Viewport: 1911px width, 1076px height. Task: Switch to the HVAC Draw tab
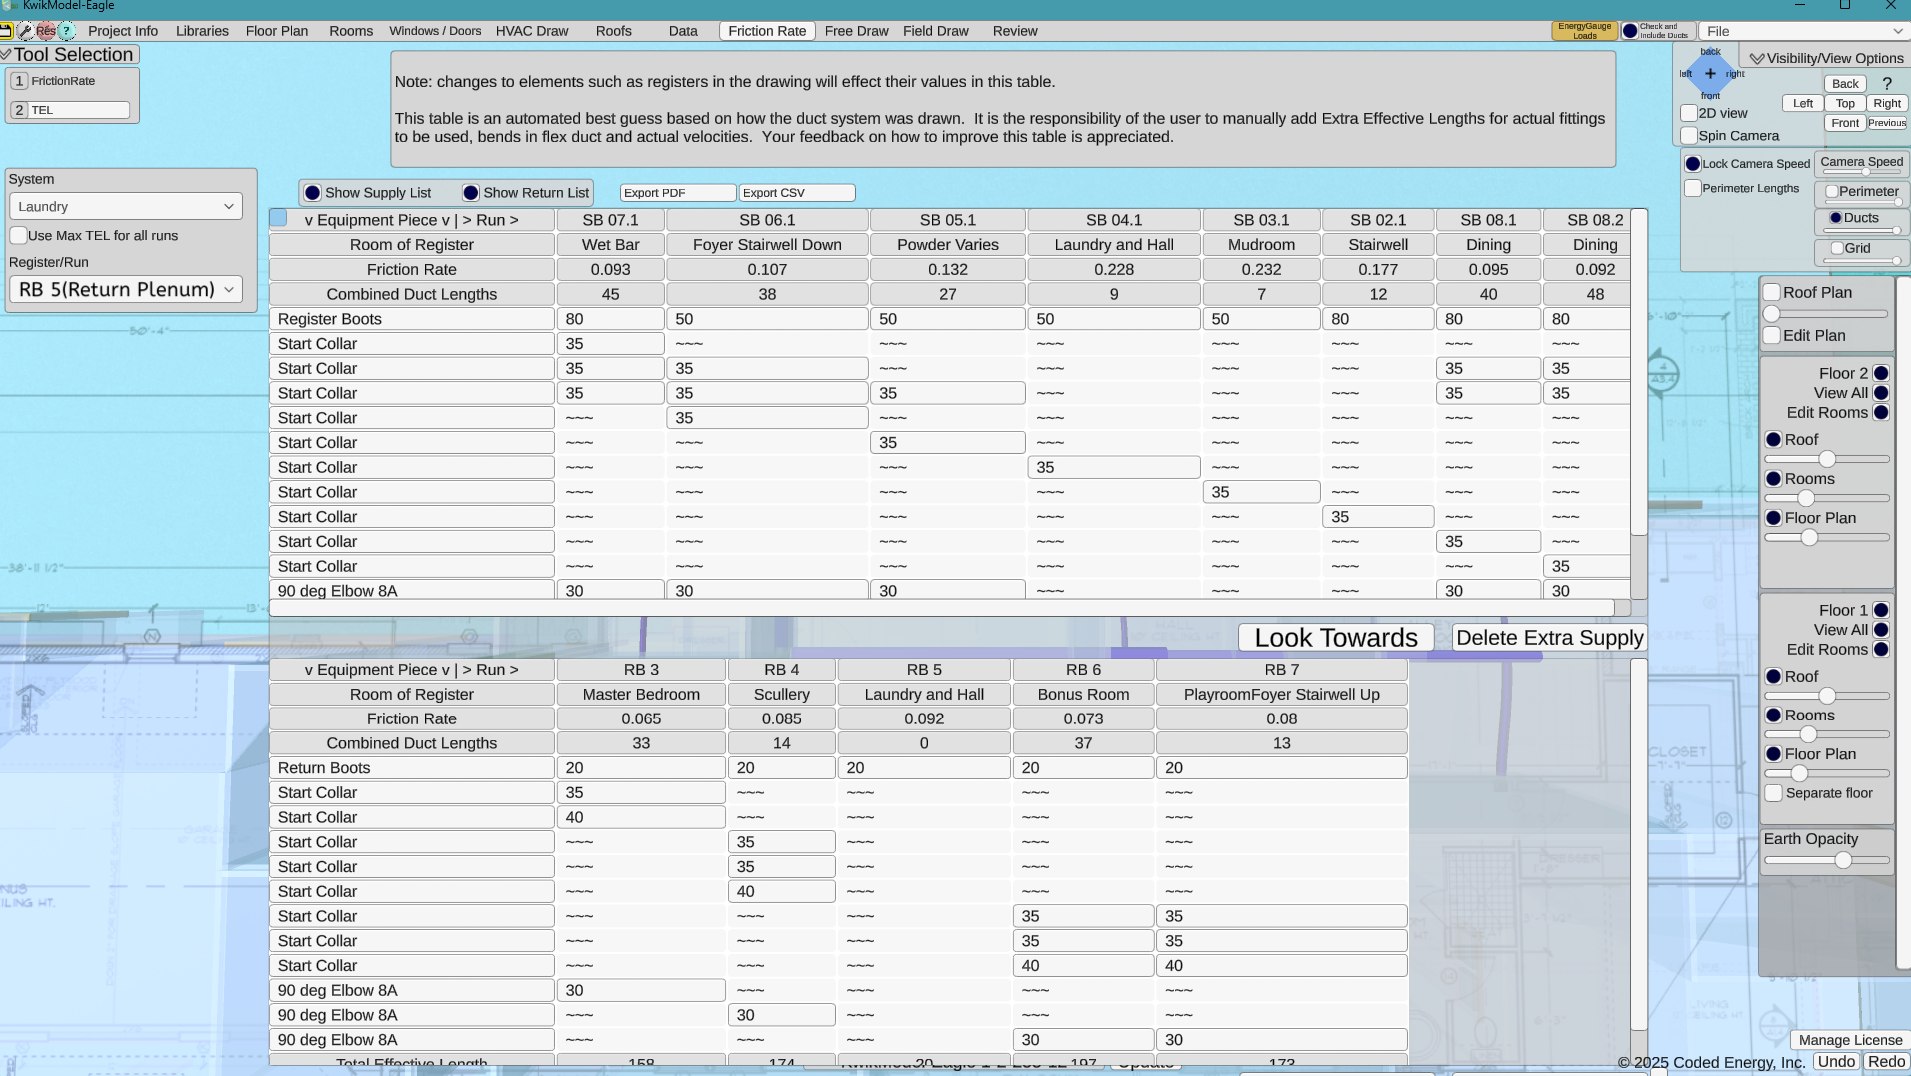[532, 31]
